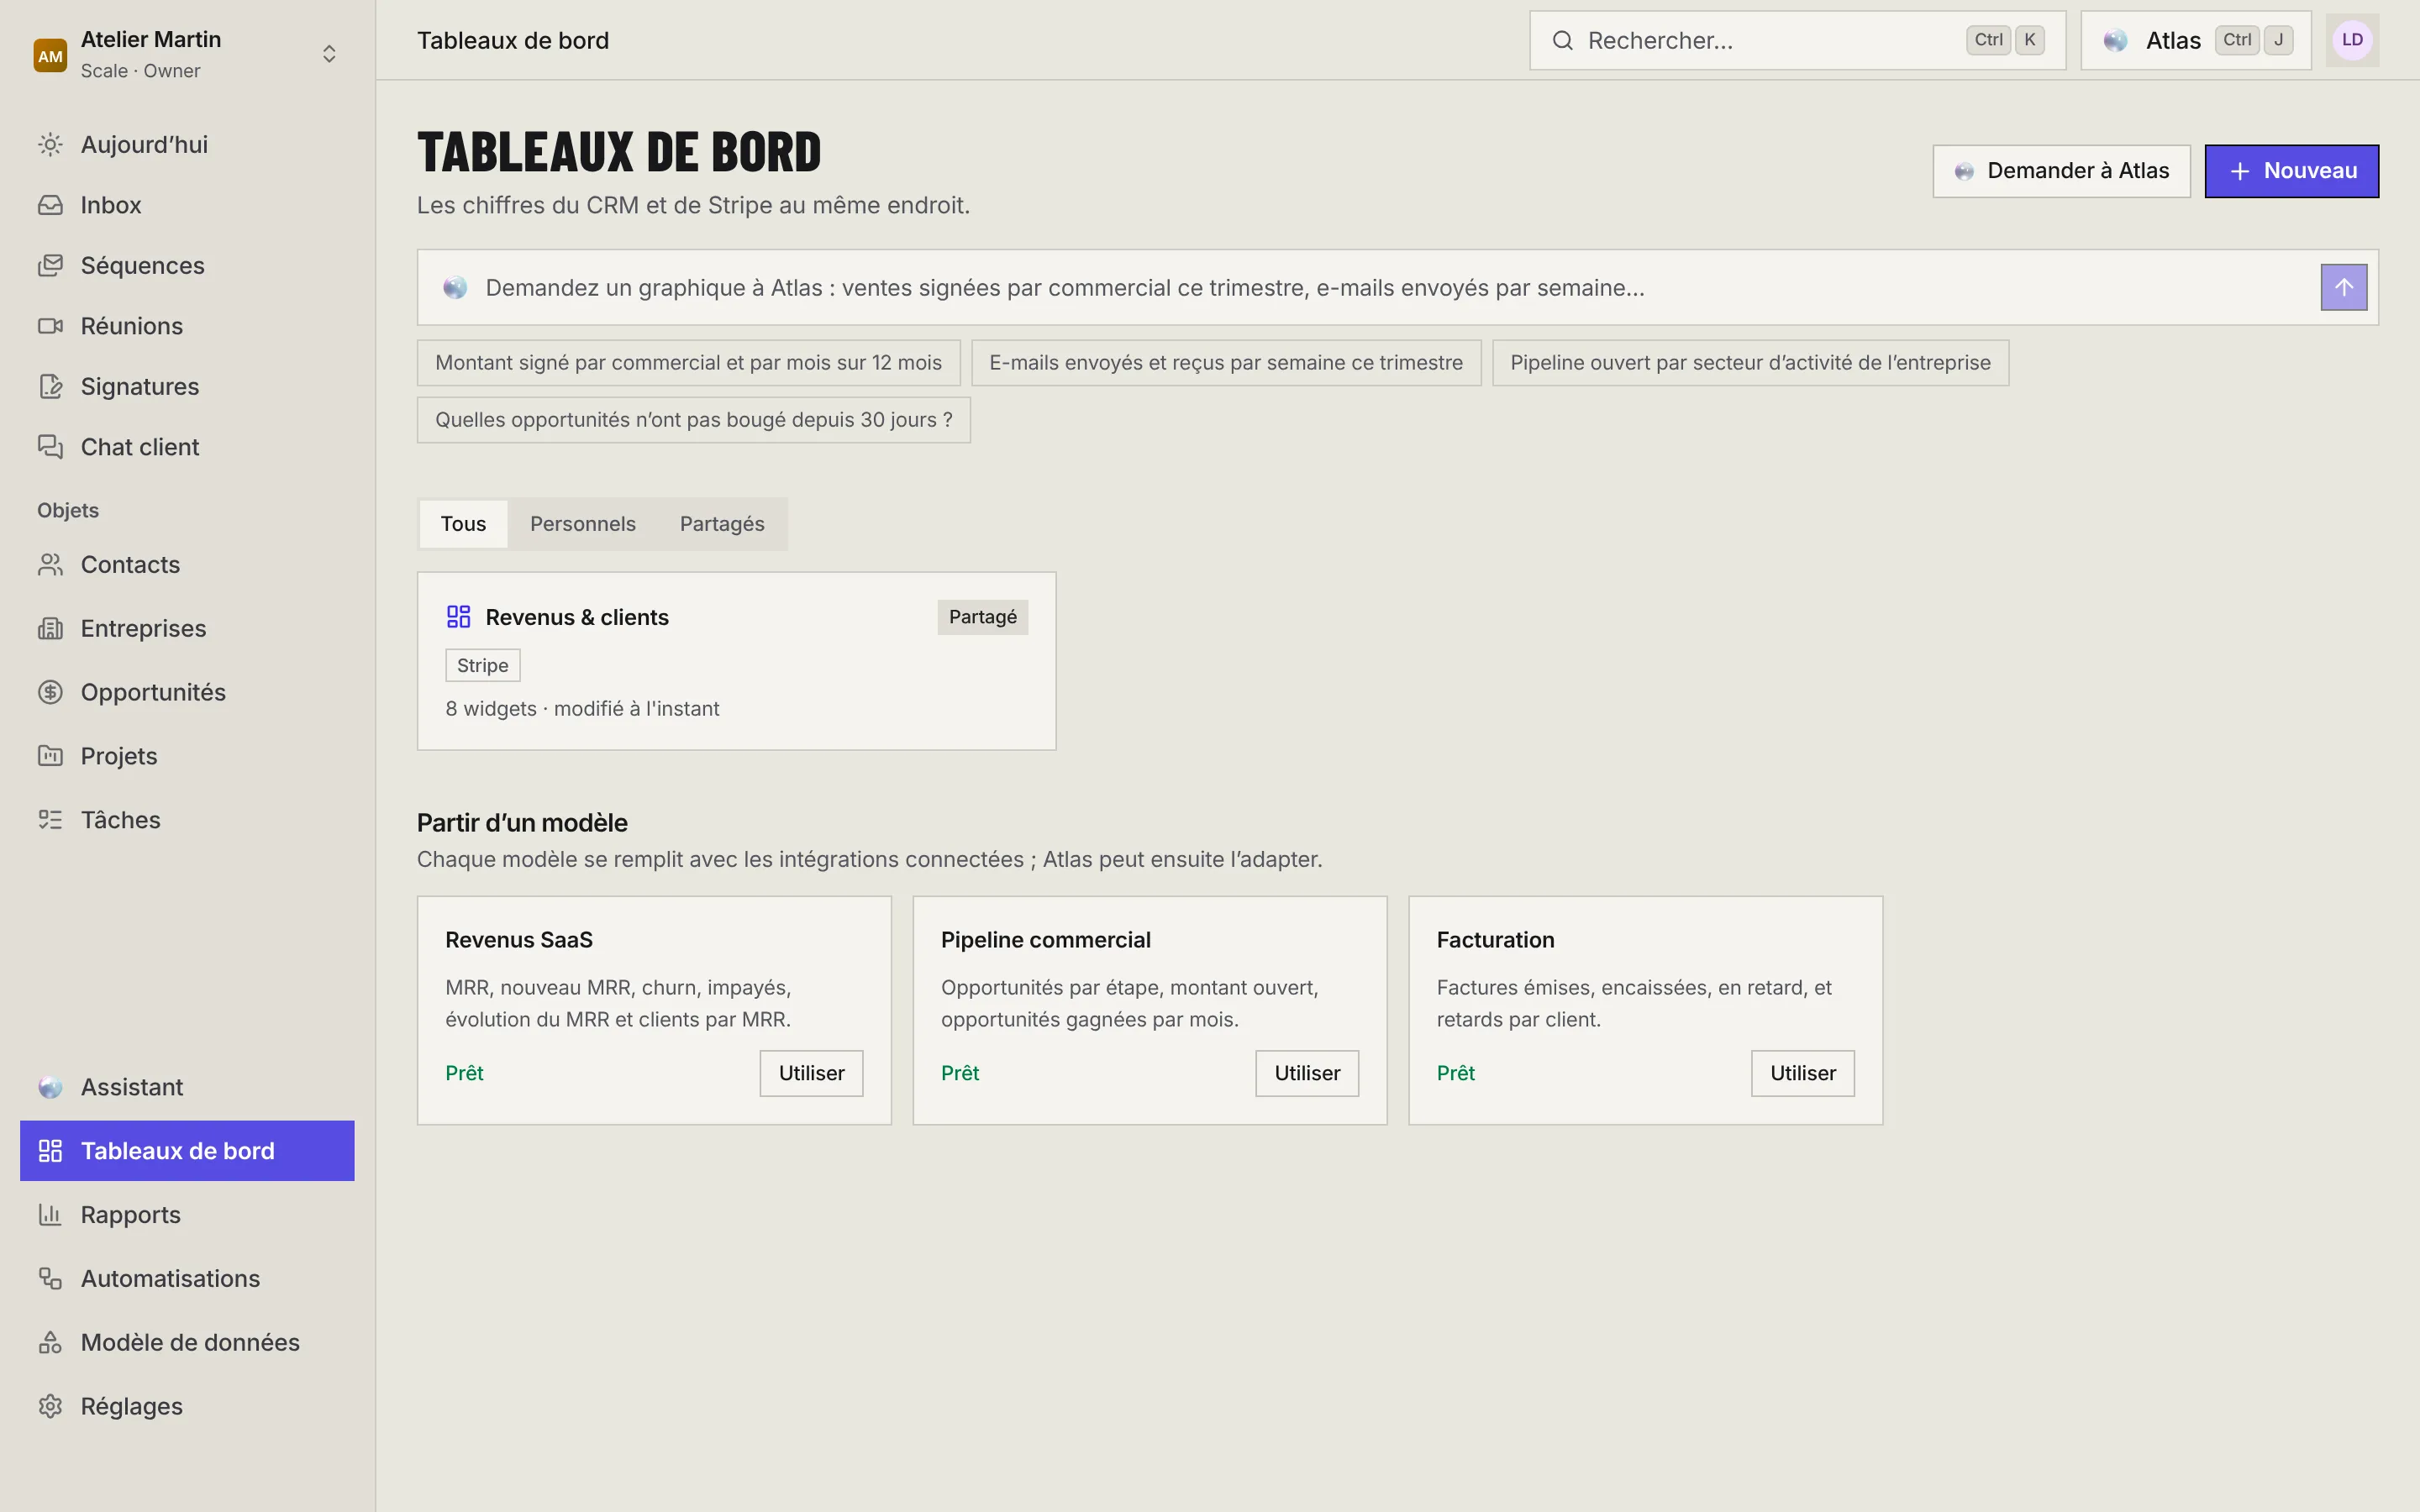Image resolution: width=2420 pixels, height=1512 pixels.
Task: Click the Tableaux de bord breadcrumb title
Action: (x=513, y=40)
